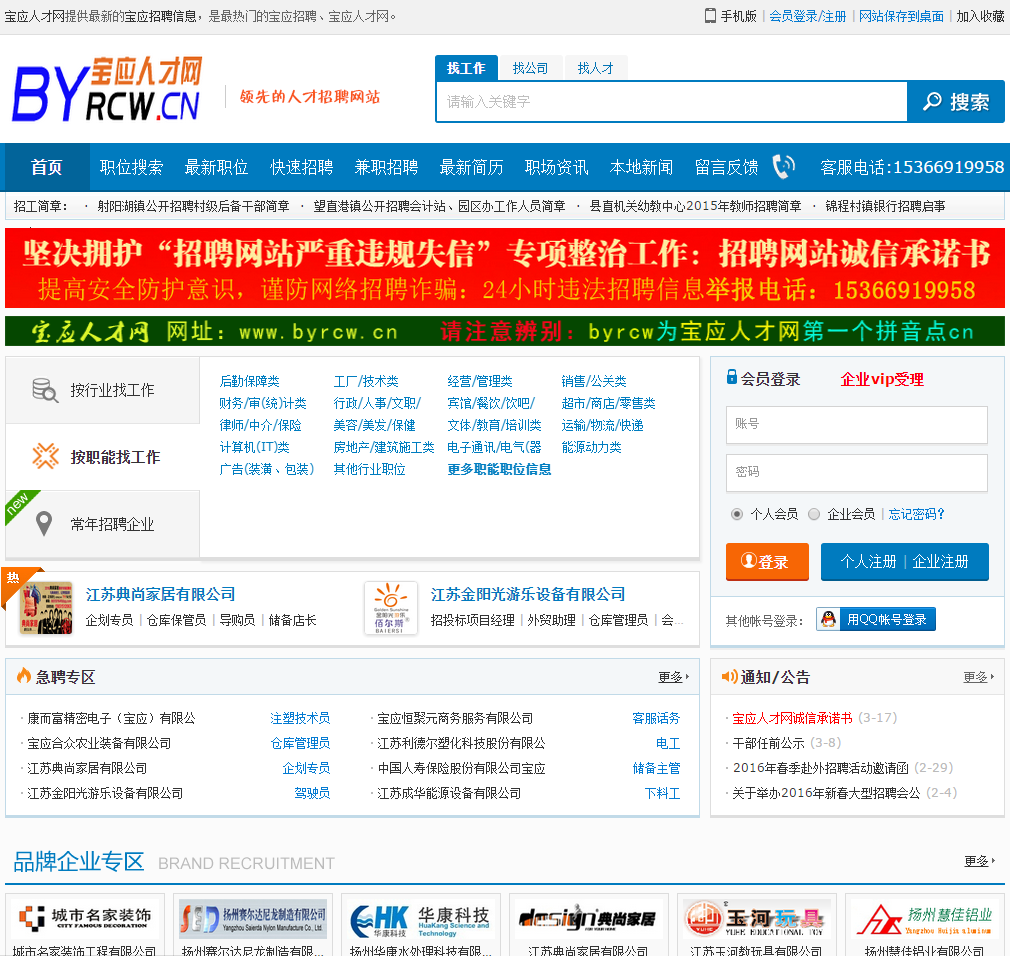The width and height of the screenshot is (1010, 956).
Task: Open the 佰尔斯 sun logo thumbnail
Action: (390, 608)
